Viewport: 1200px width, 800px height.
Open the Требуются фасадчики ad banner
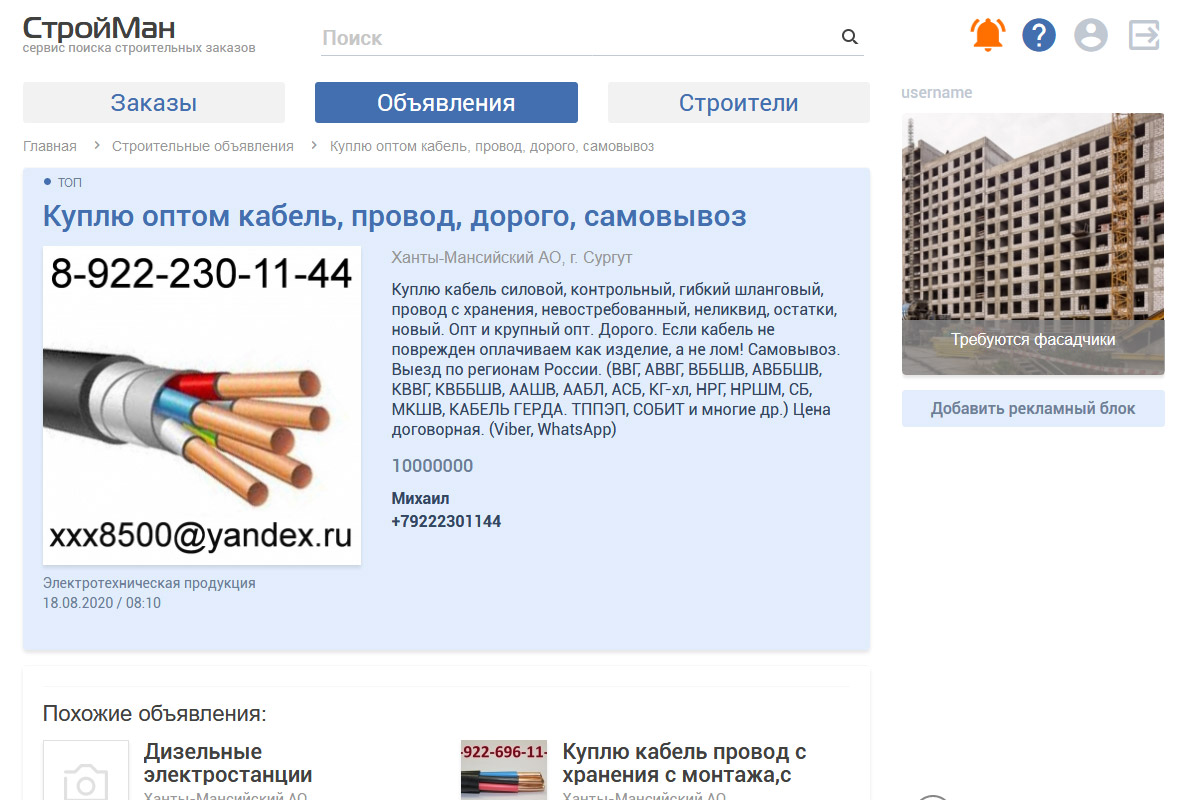point(1033,244)
